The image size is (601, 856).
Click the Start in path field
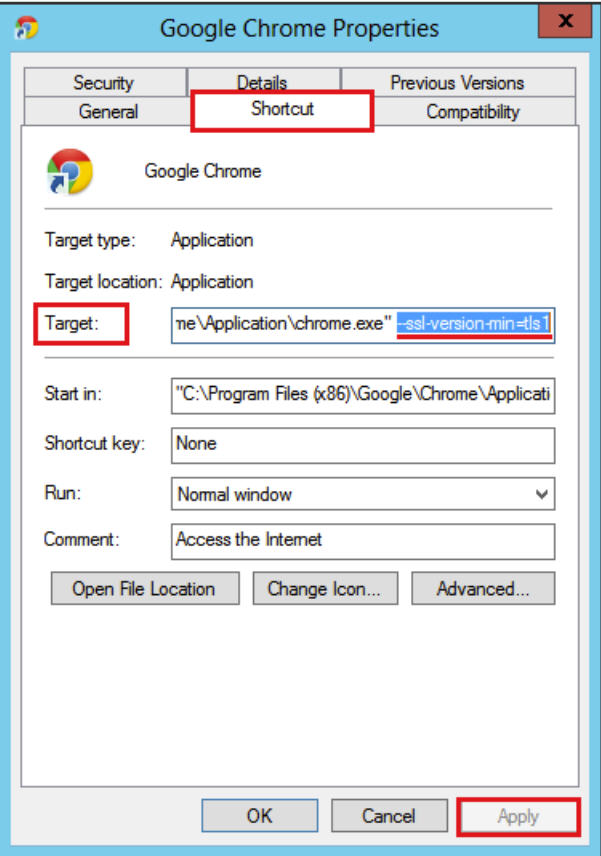coord(363,395)
